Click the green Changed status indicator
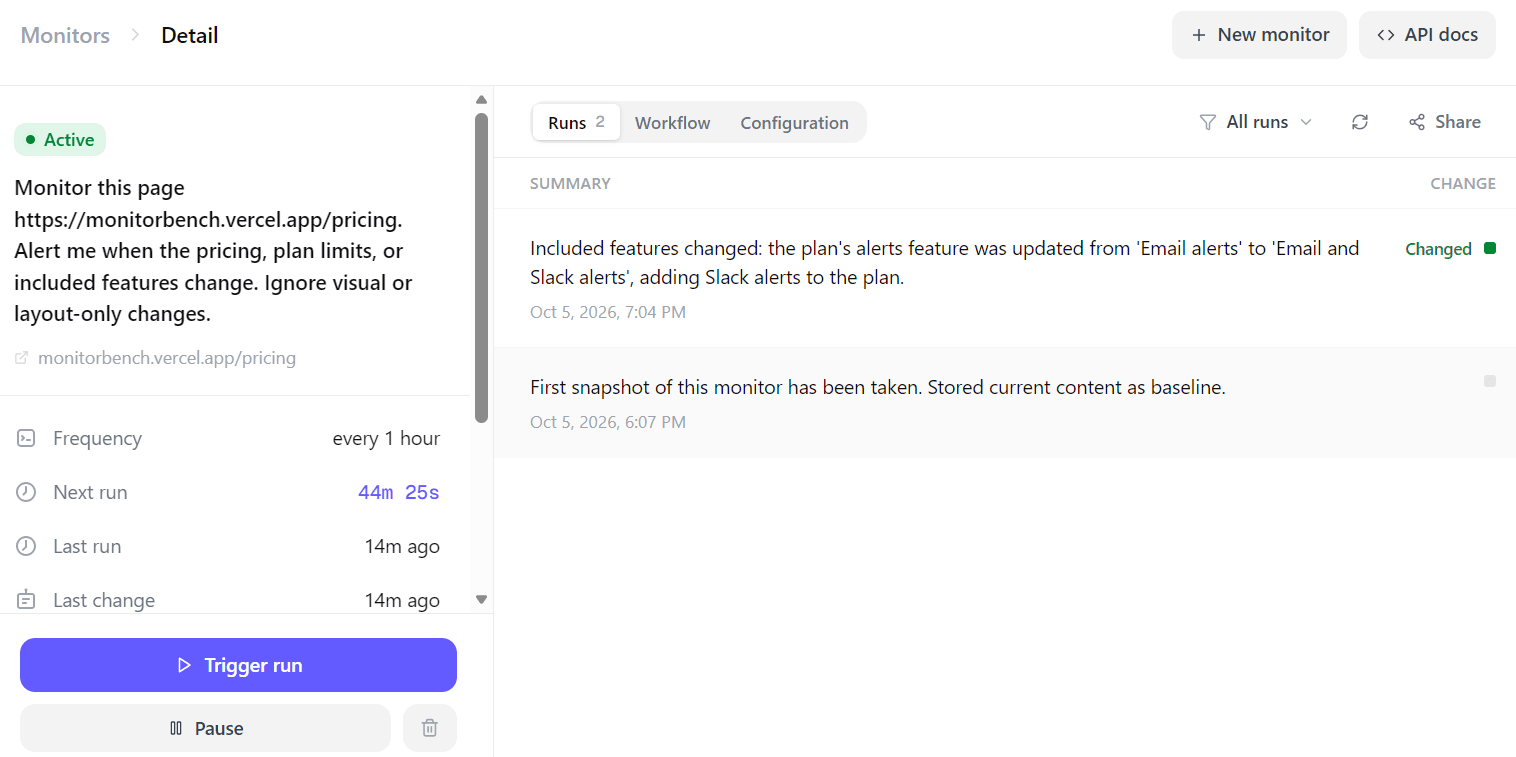This screenshot has height=757, width=1516. pos(1490,248)
